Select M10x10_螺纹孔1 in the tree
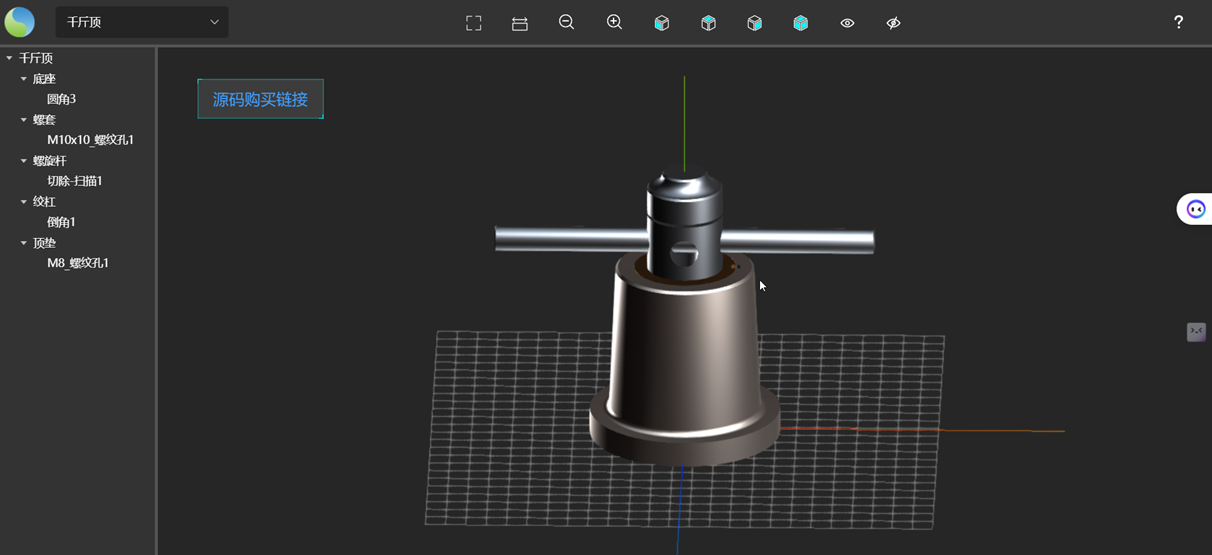The height and width of the screenshot is (555, 1212). pyautogui.click(x=90, y=140)
